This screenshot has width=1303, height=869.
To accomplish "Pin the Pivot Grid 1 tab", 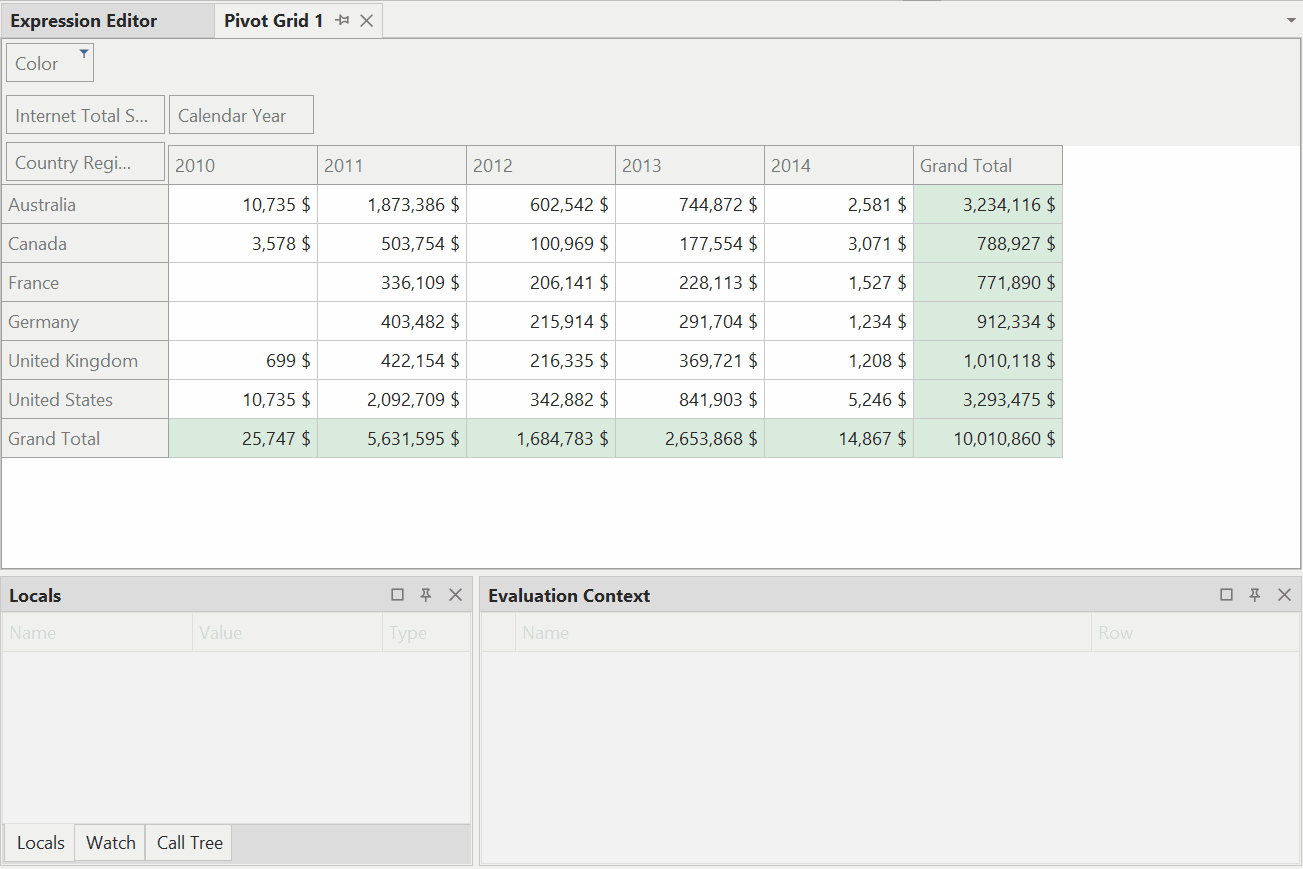I will tap(342, 21).
